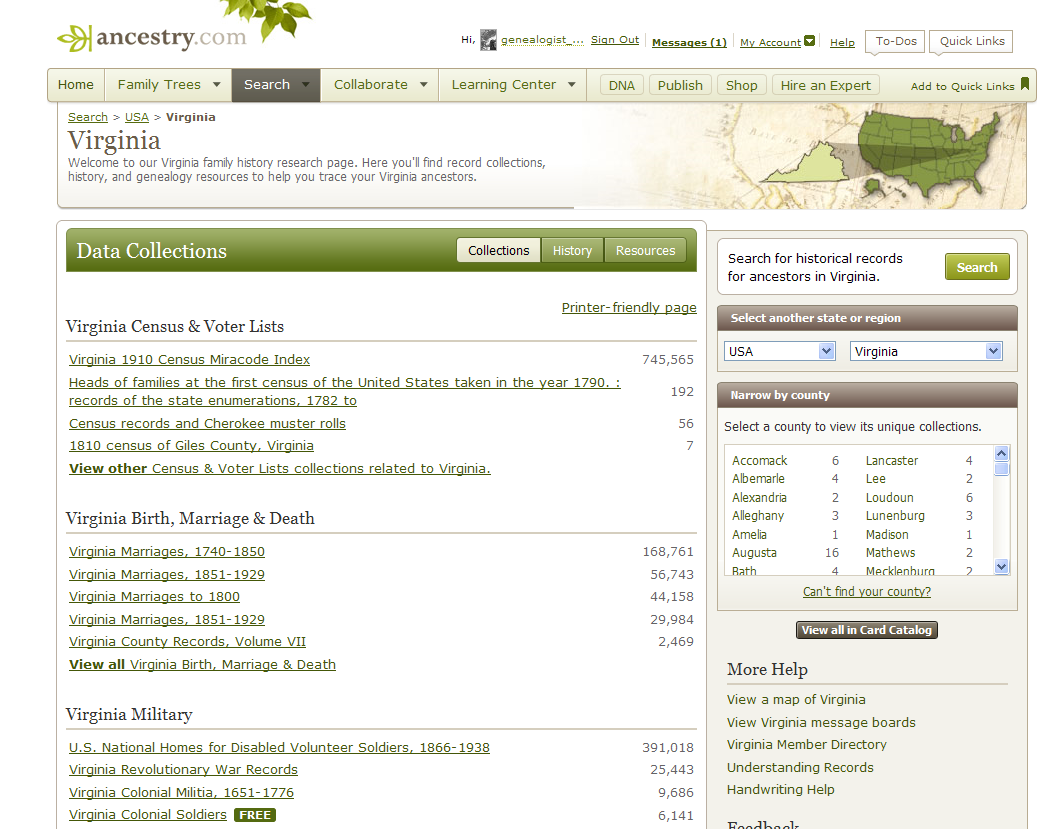
Task: Open the USA country dropdown
Action: 779,351
